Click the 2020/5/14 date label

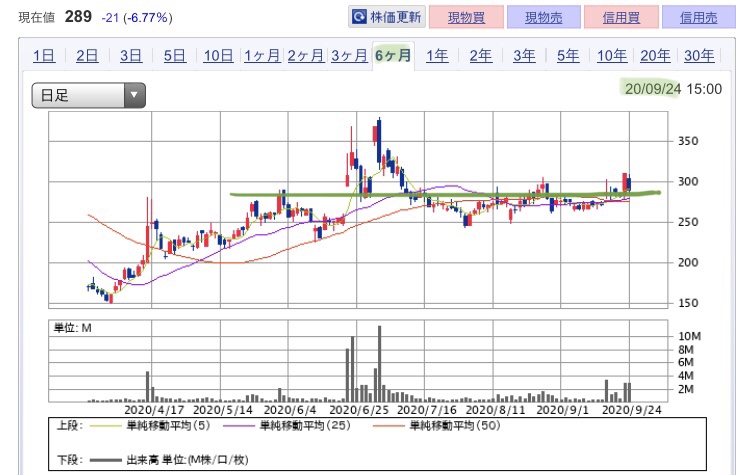[223, 410]
